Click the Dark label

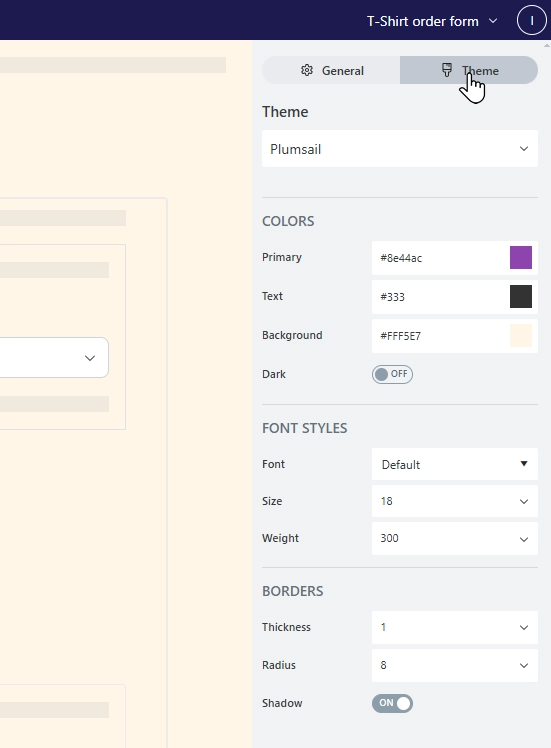(x=274, y=374)
